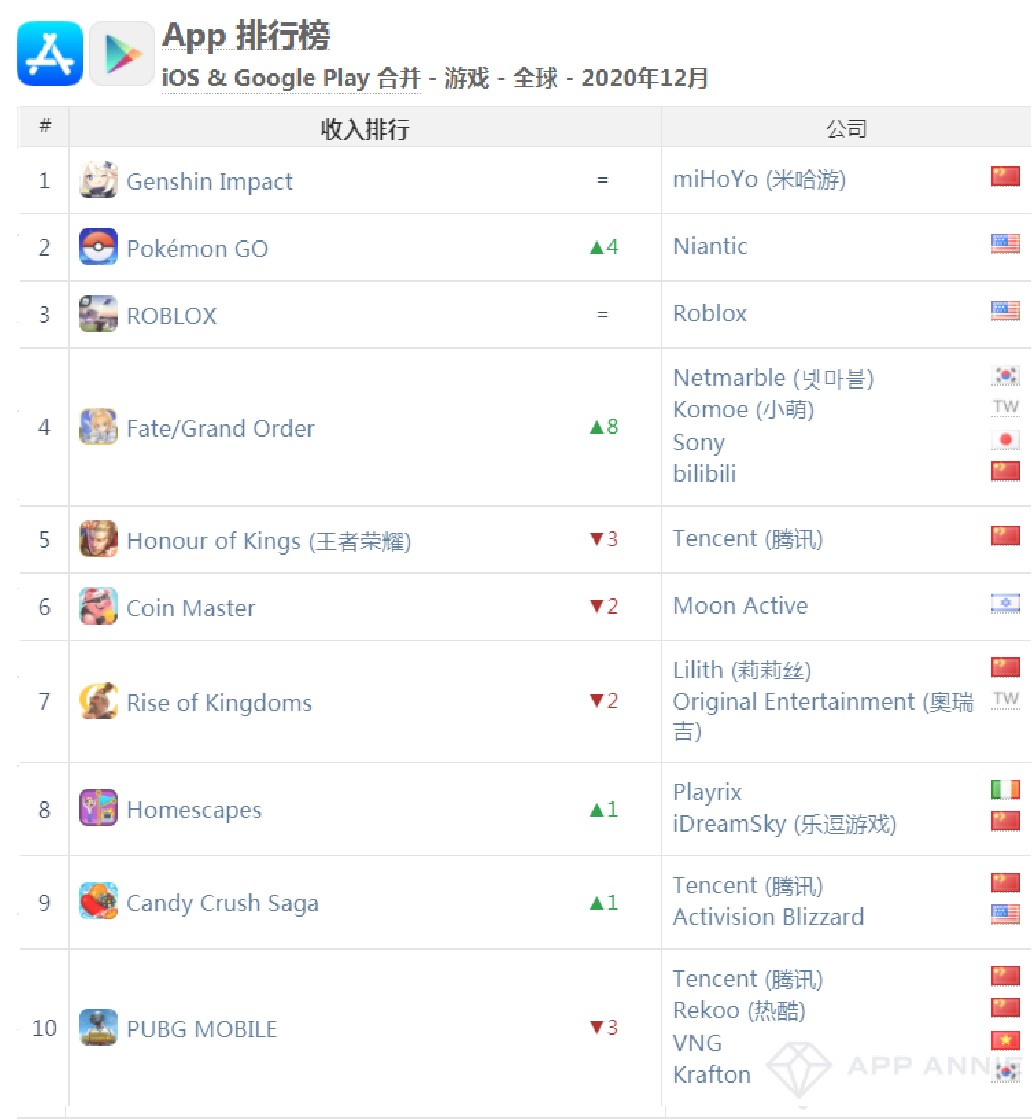
Task: Open the Pokémon GO app icon
Action: point(99,247)
